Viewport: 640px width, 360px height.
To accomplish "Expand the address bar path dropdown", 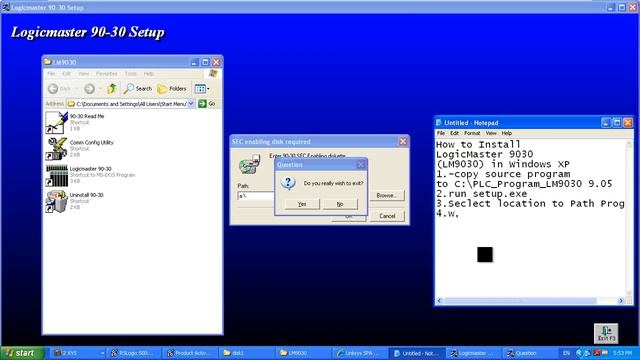I will click(x=191, y=104).
